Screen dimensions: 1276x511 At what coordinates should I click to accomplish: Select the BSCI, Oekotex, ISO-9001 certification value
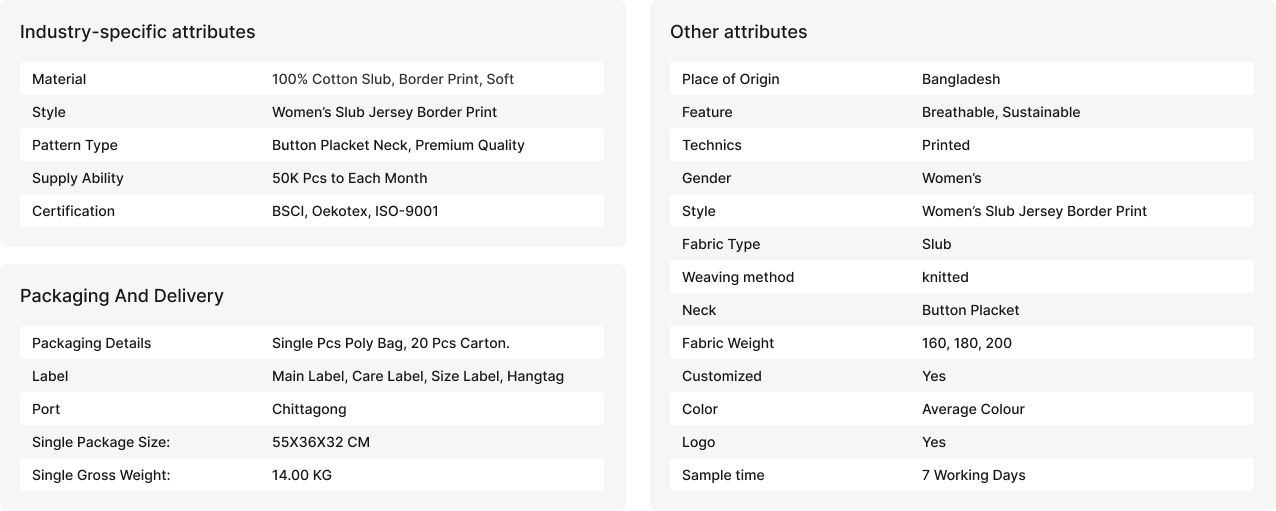pyautogui.click(x=355, y=211)
